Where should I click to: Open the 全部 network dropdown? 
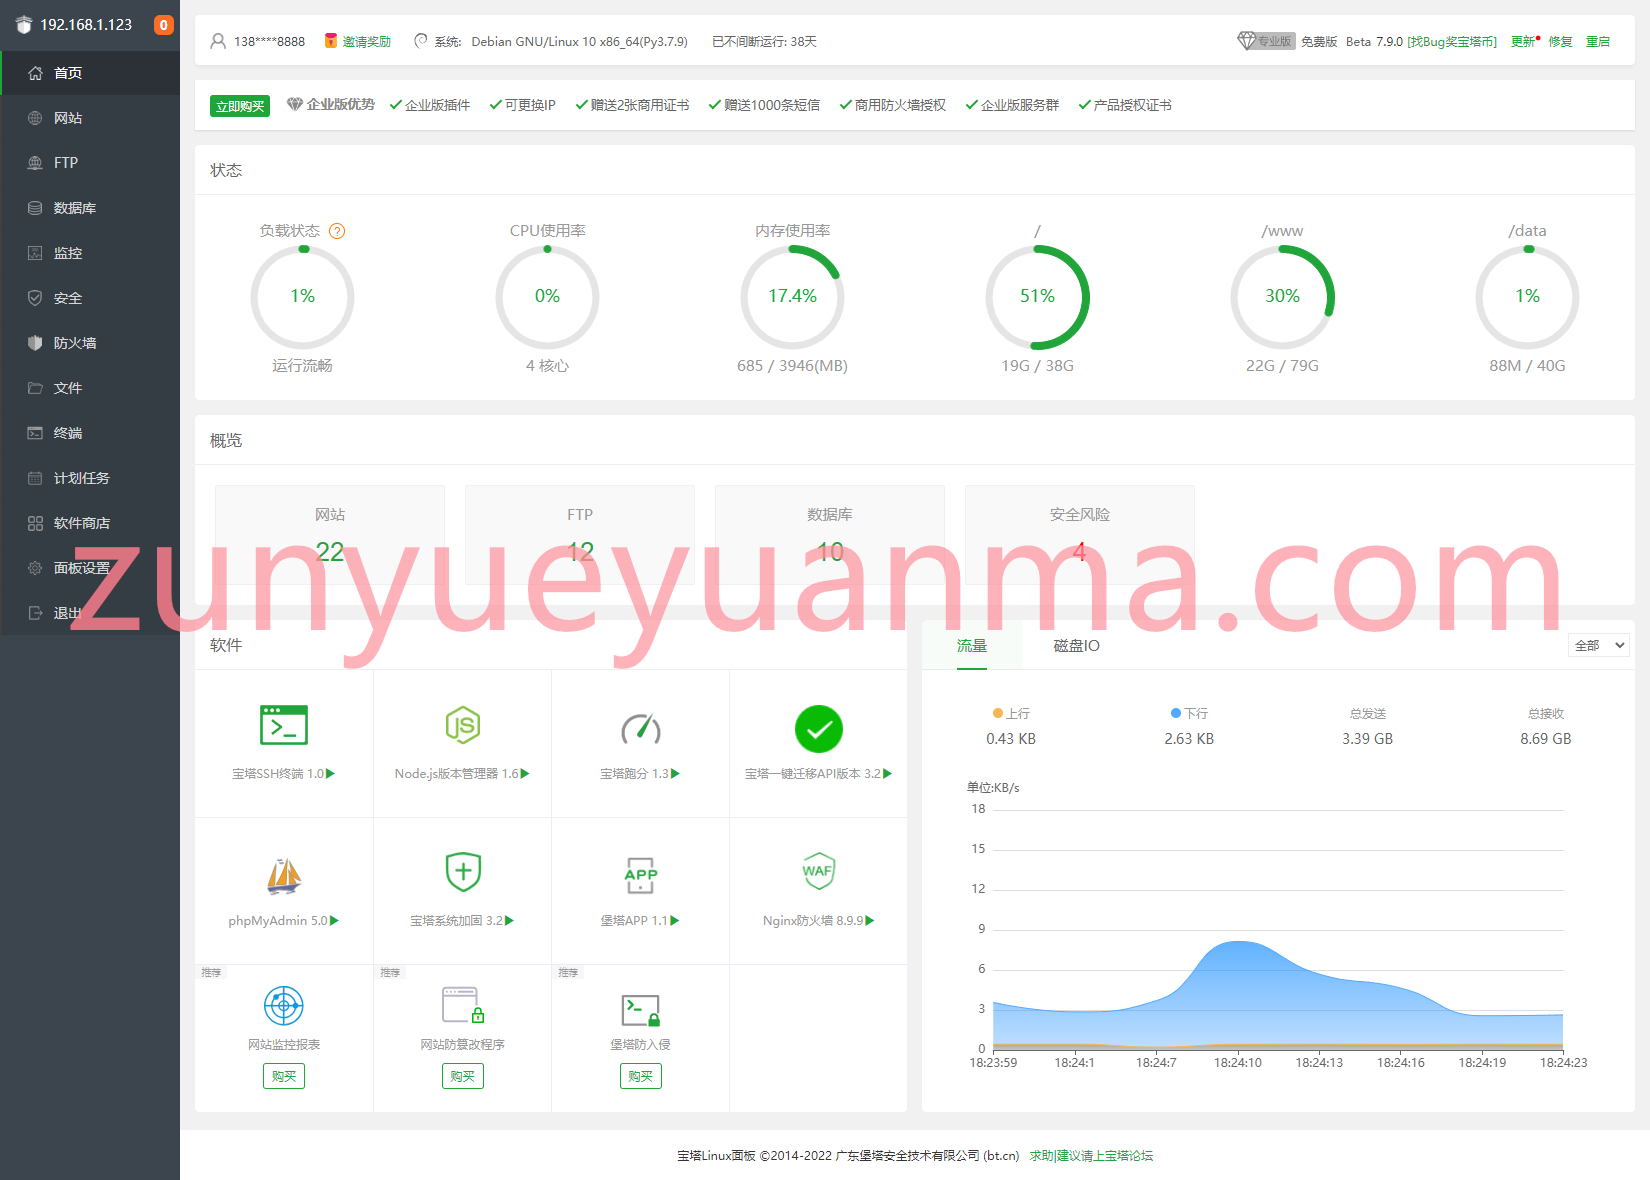[1599, 645]
